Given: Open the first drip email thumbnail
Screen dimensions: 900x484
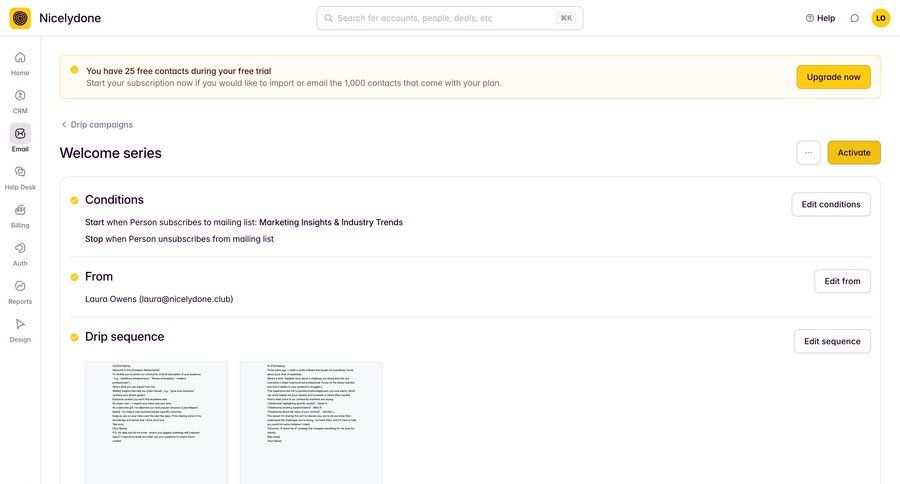Looking at the screenshot, I should (x=156, y=423).
